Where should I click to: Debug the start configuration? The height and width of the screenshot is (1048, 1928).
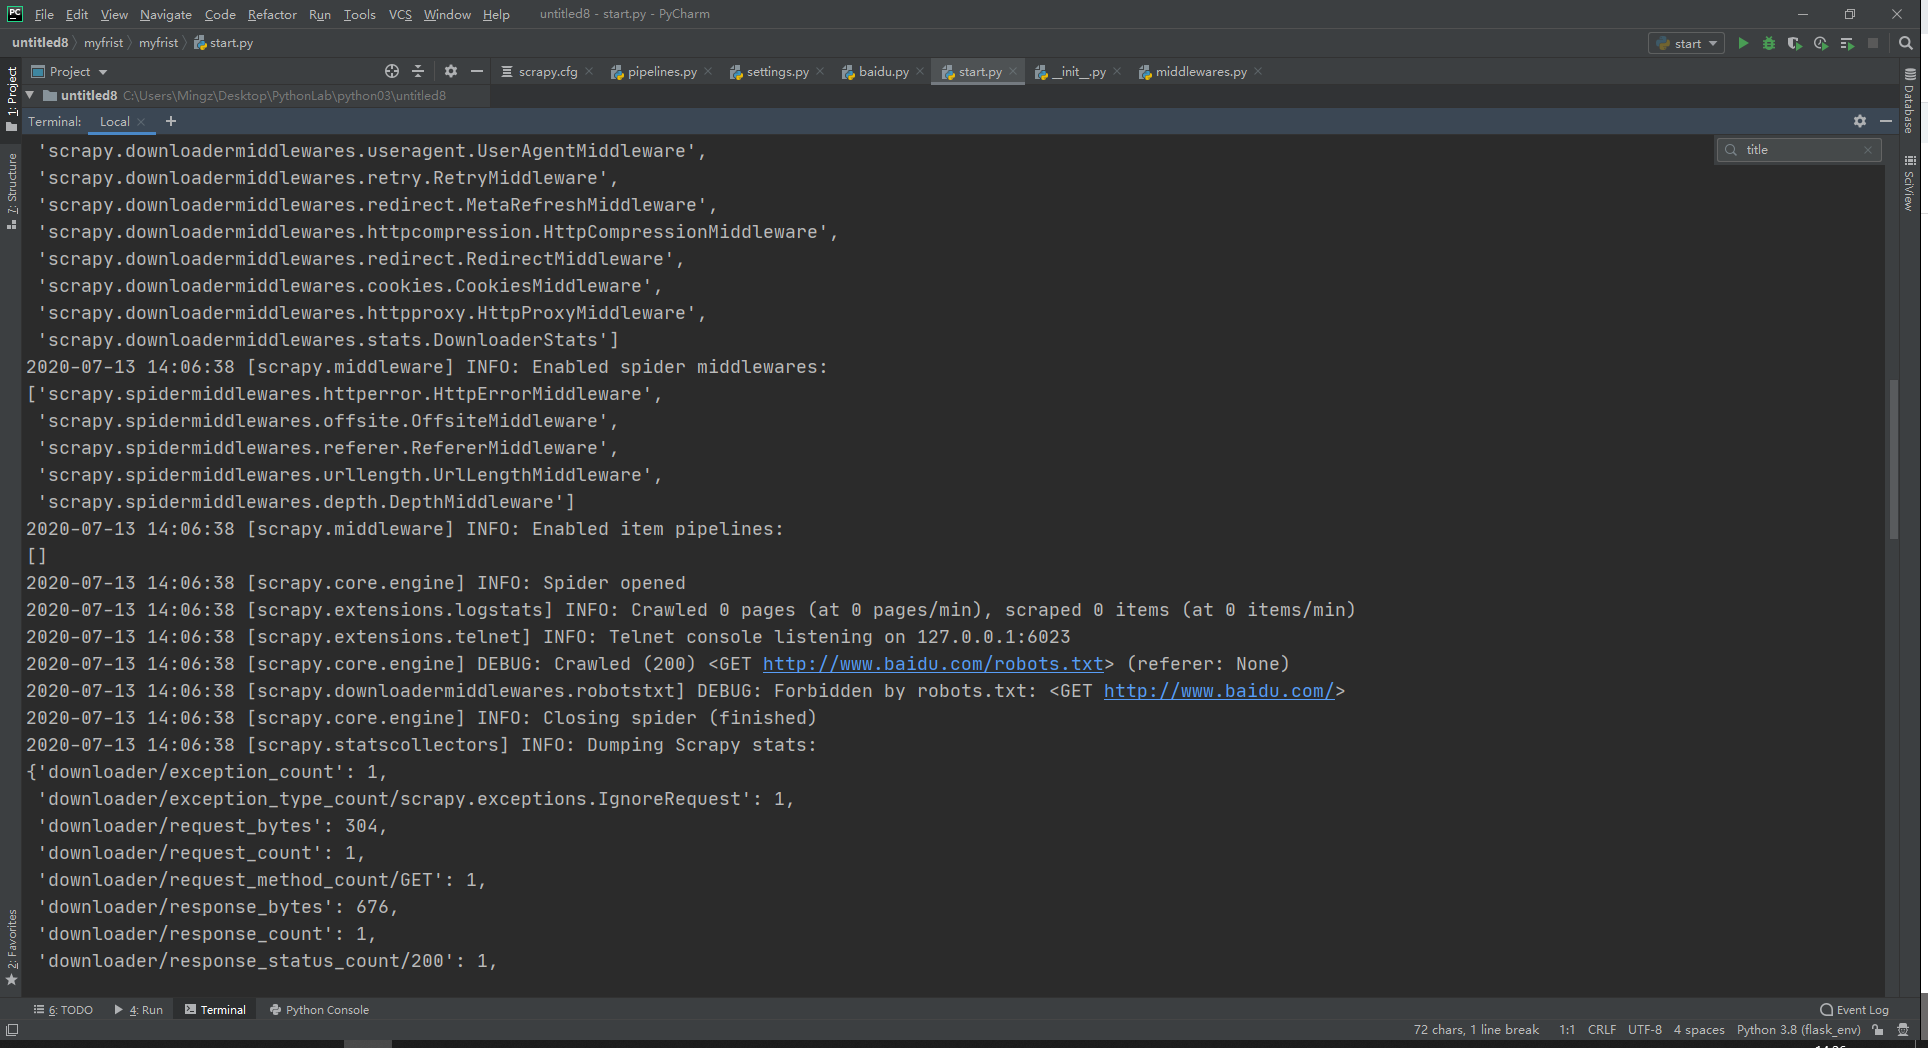[1769, 43]
